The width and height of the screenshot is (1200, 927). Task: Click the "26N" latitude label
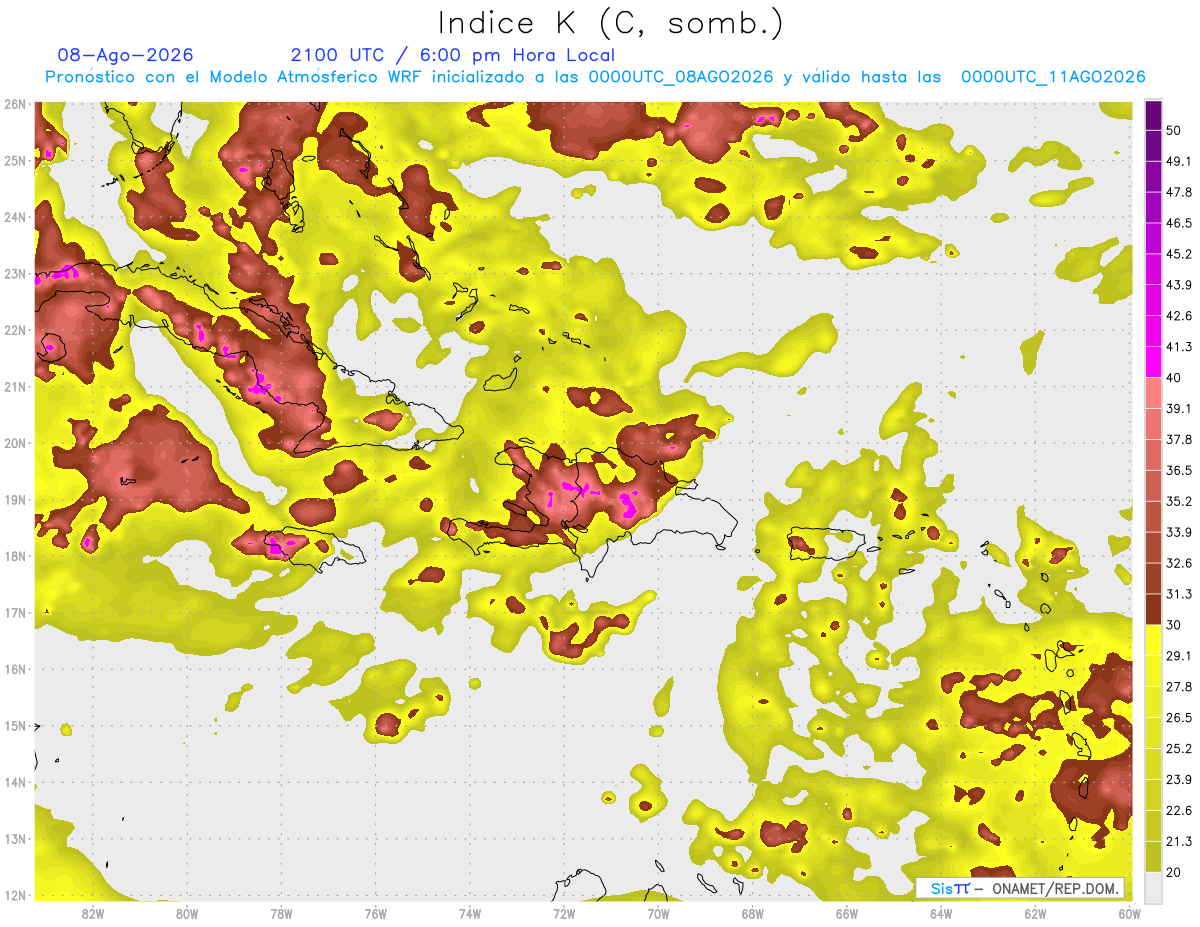14,103
